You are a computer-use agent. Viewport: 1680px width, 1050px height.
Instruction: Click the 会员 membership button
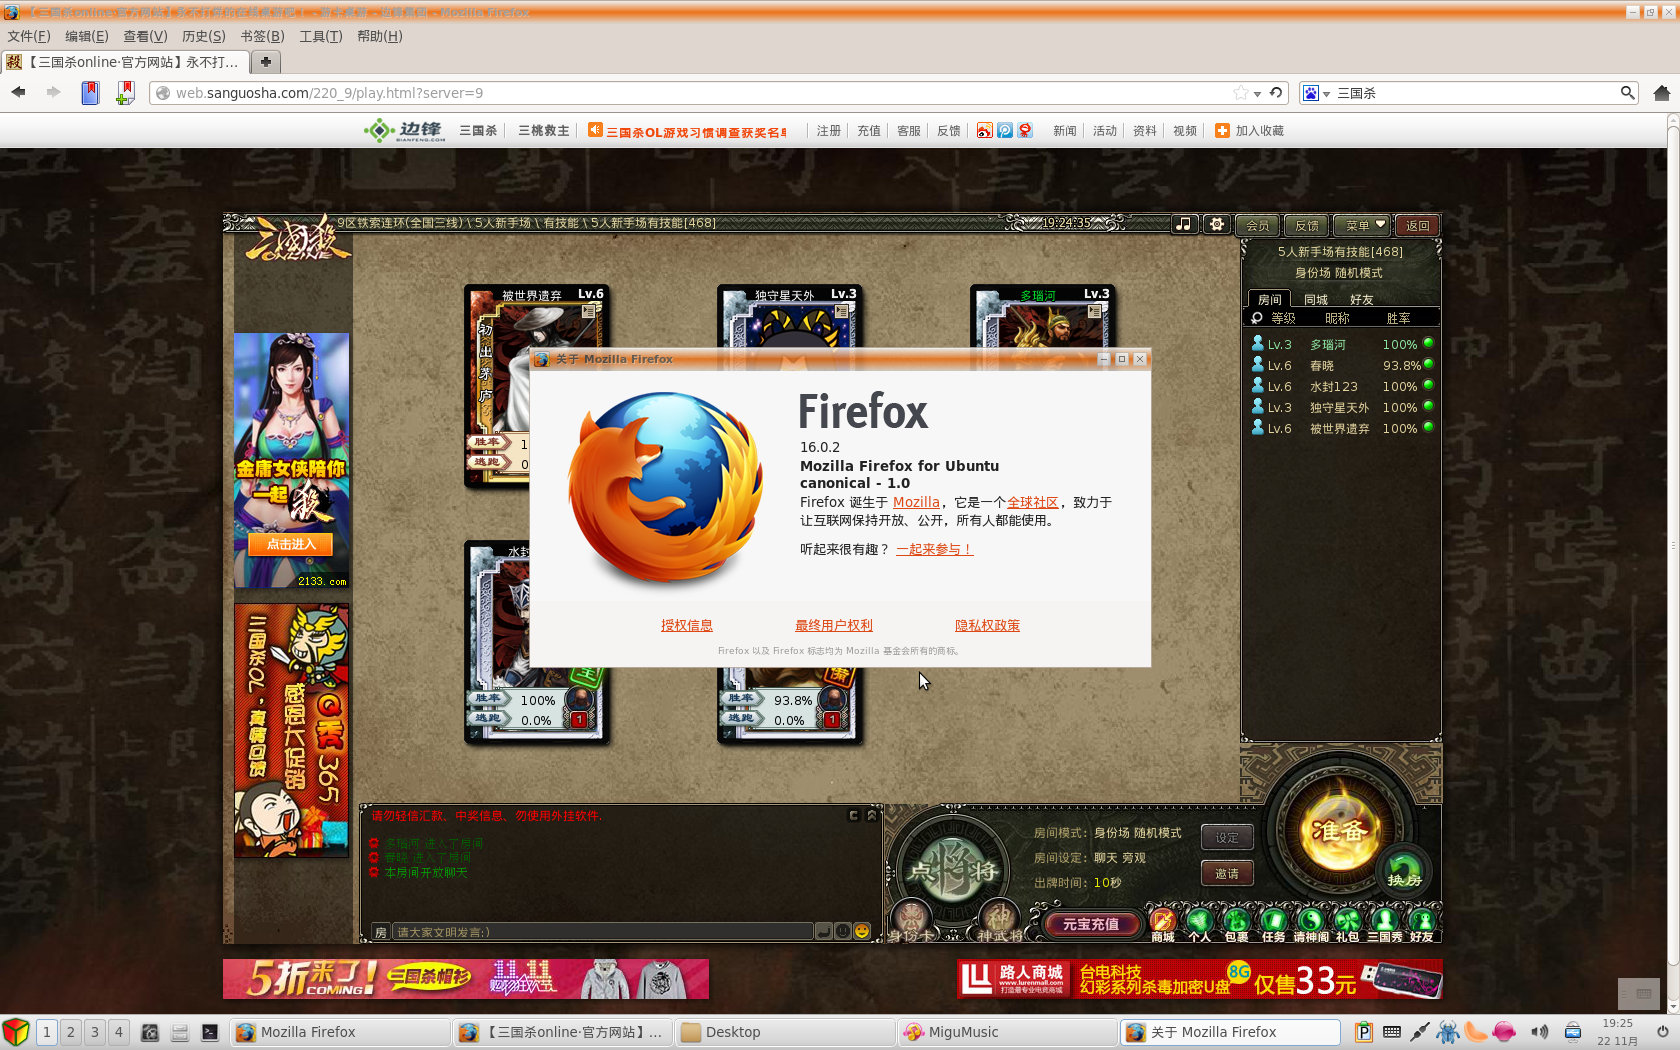[1258, 225]
